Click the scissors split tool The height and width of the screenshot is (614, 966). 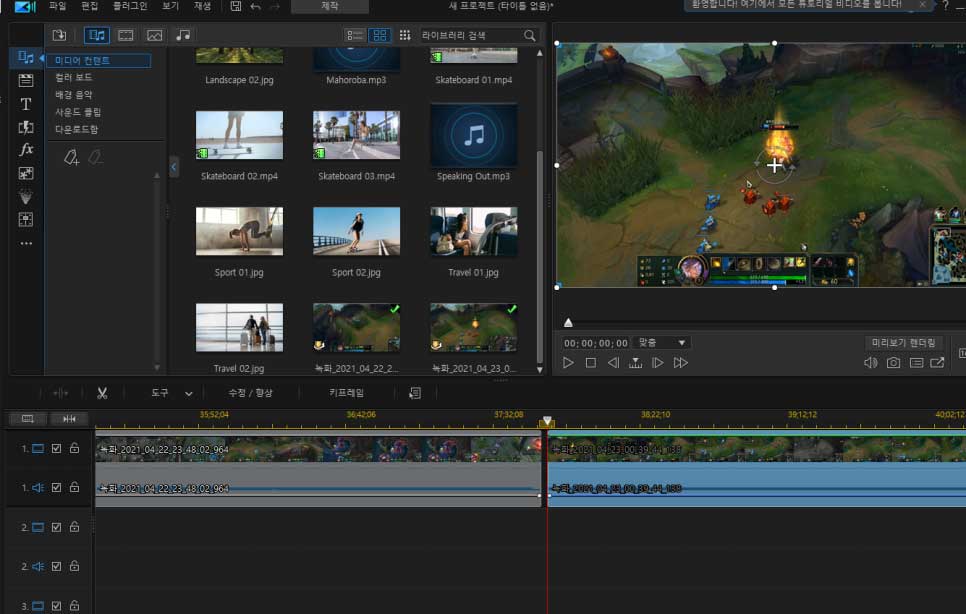coord(102,393)
